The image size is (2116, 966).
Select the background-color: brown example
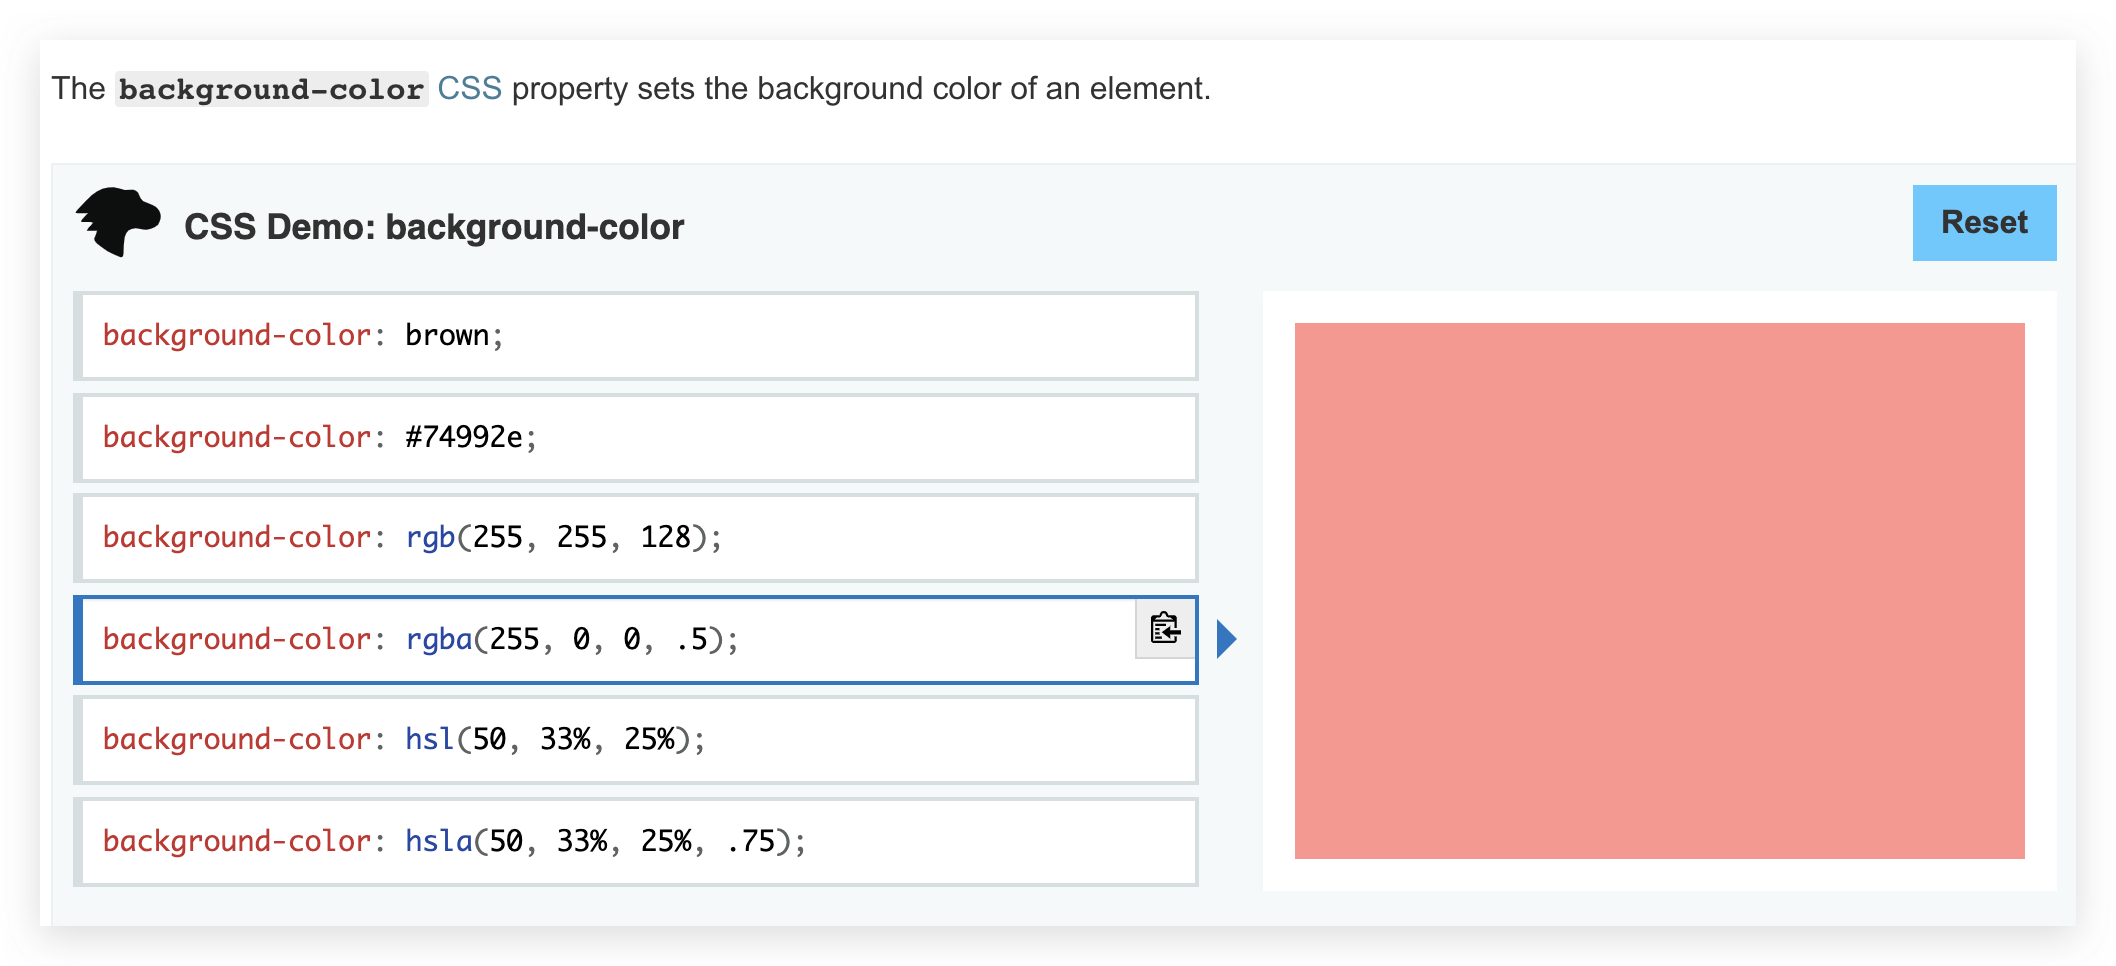(636, 336)
